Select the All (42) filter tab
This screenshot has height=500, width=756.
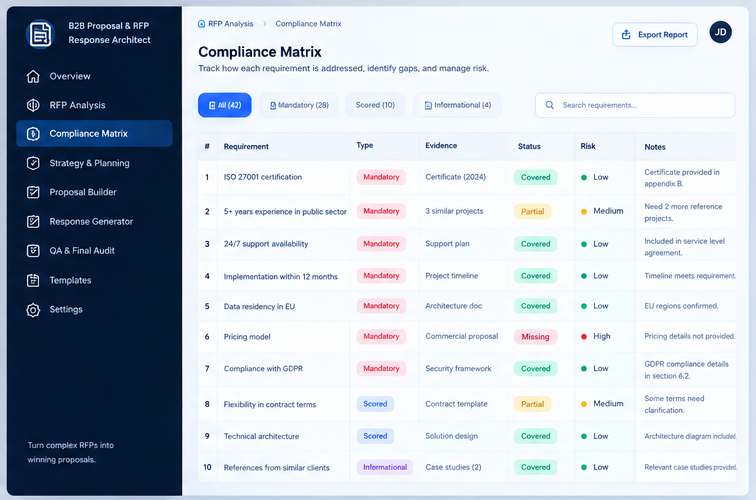[x=225, y=105]
